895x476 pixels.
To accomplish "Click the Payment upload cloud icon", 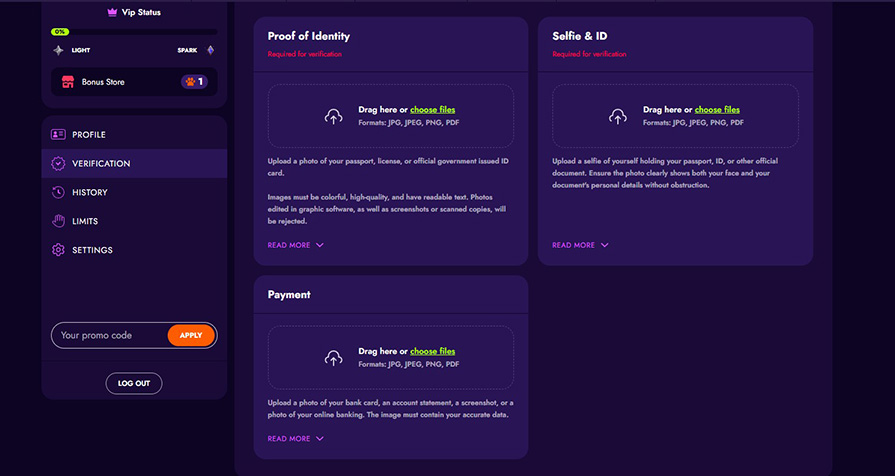I will point(333,357).
